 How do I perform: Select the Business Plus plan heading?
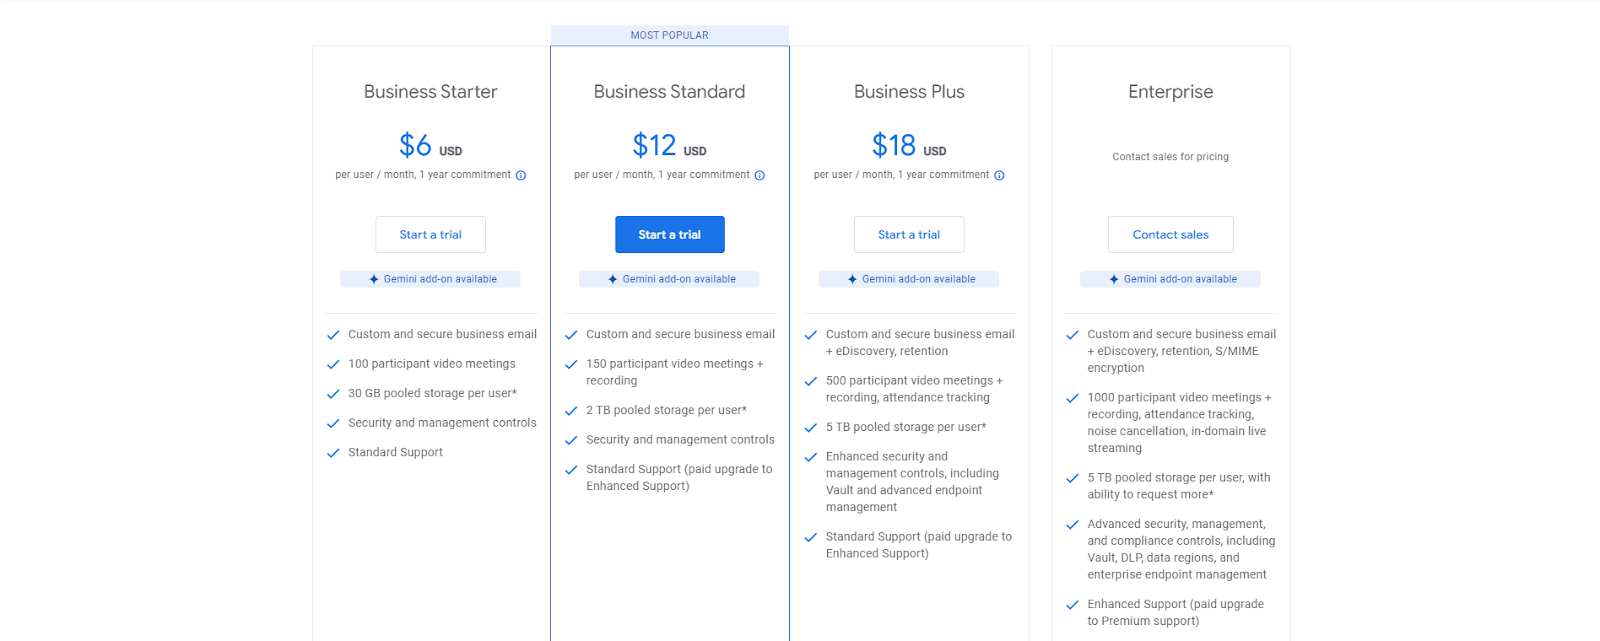coord(909,92)
